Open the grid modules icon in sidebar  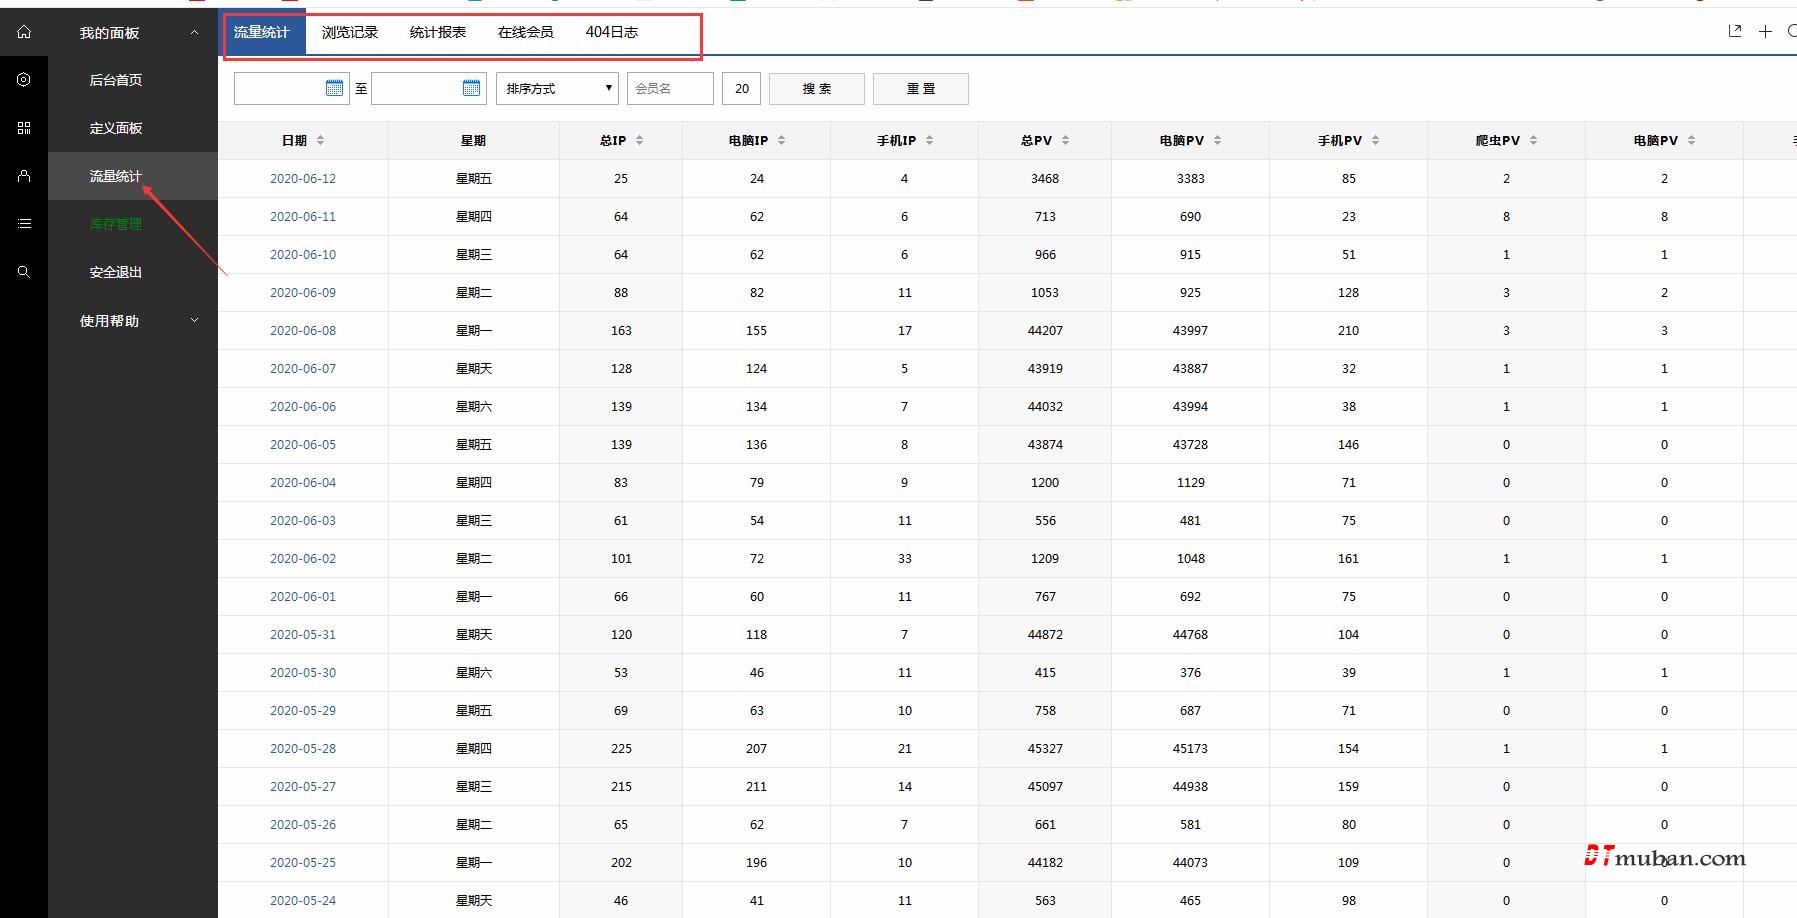pos(24,128)
